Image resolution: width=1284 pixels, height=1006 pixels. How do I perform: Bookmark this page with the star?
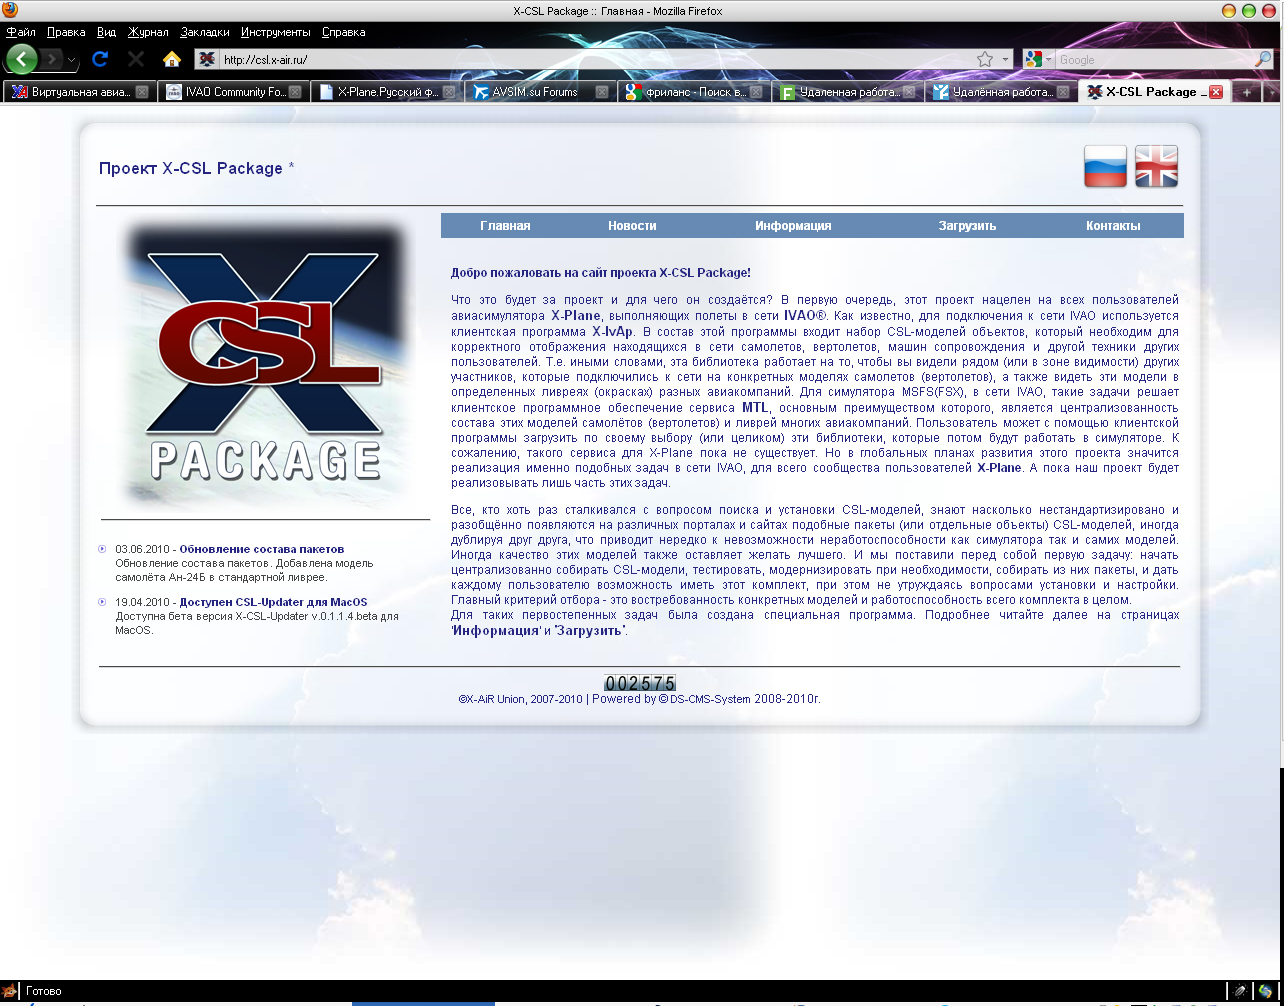[x=985, y=59]
